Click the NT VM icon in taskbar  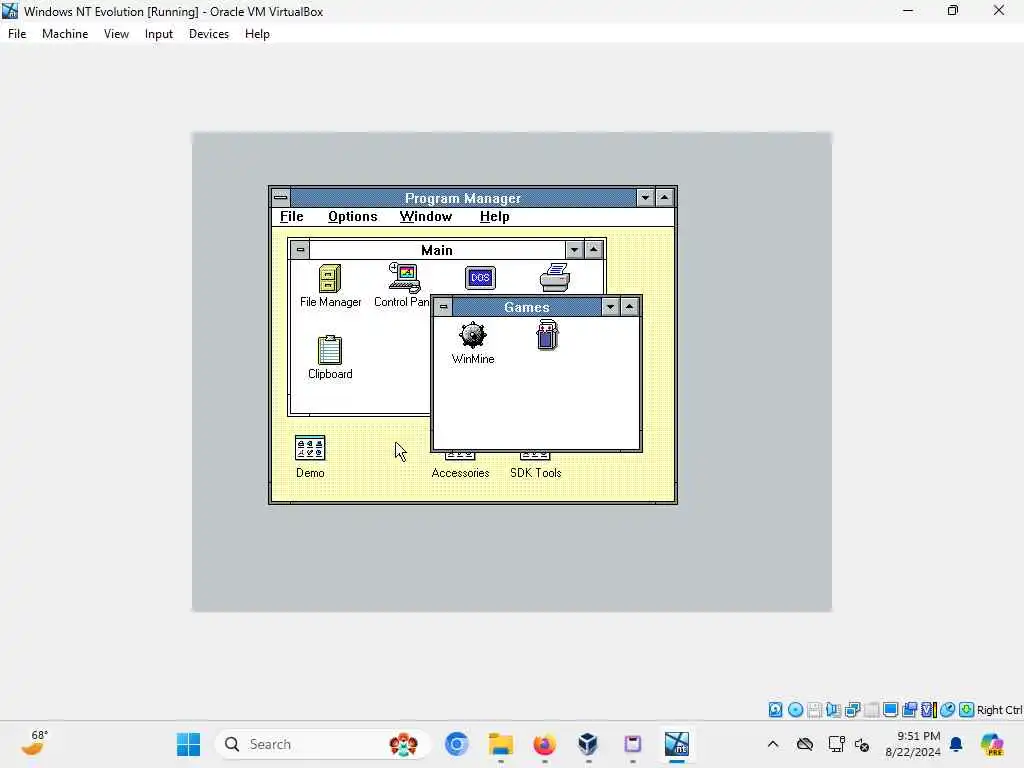(x=677, y=744)
